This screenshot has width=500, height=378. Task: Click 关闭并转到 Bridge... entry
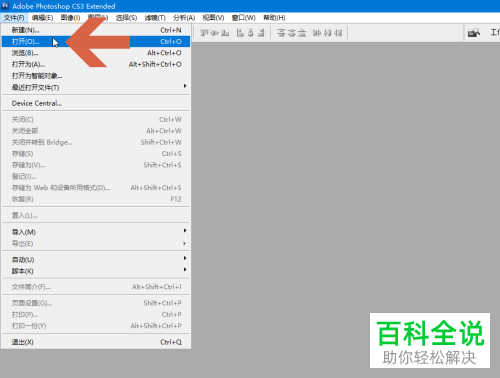coord(96,142)
